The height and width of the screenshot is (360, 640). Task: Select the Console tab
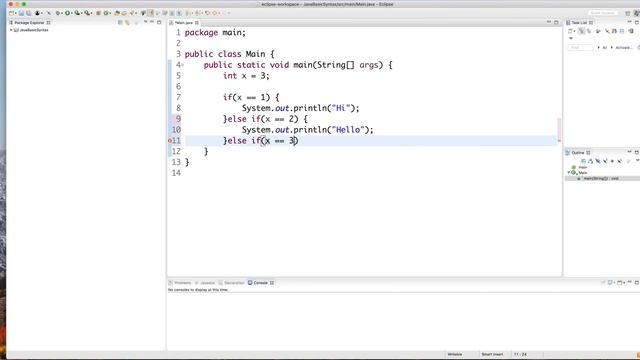pos(260,282)
